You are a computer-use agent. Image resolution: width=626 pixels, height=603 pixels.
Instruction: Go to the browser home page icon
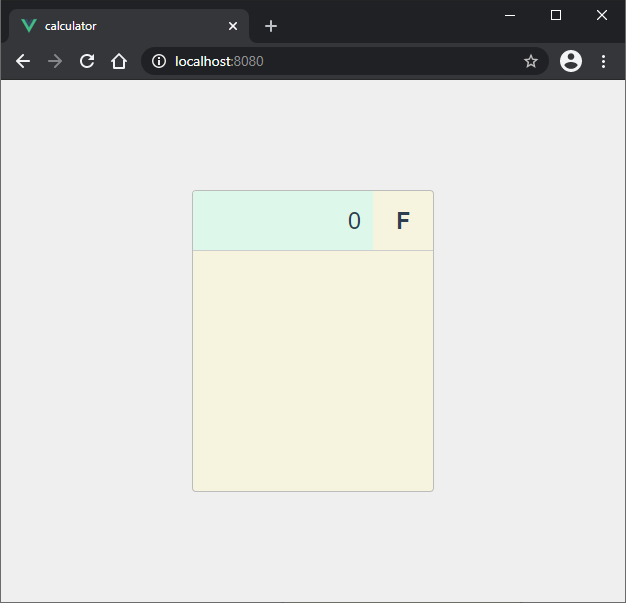click(x=119, y=61)
